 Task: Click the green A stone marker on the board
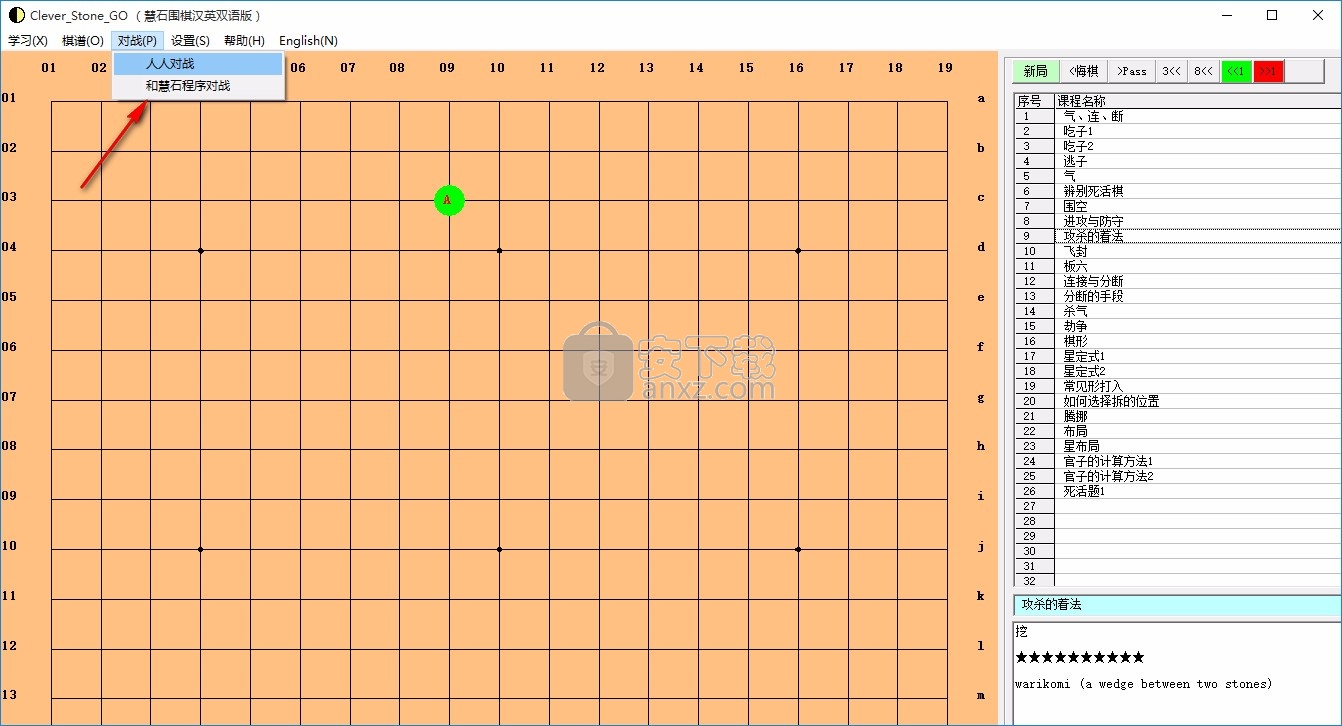click(x=449, y=200)
